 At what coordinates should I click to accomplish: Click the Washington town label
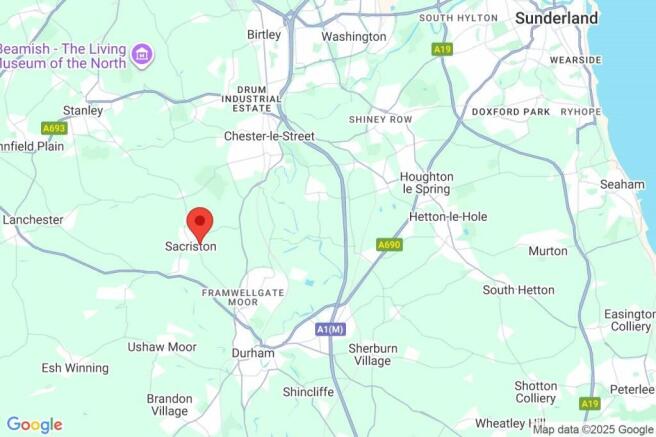click(354, 37)
